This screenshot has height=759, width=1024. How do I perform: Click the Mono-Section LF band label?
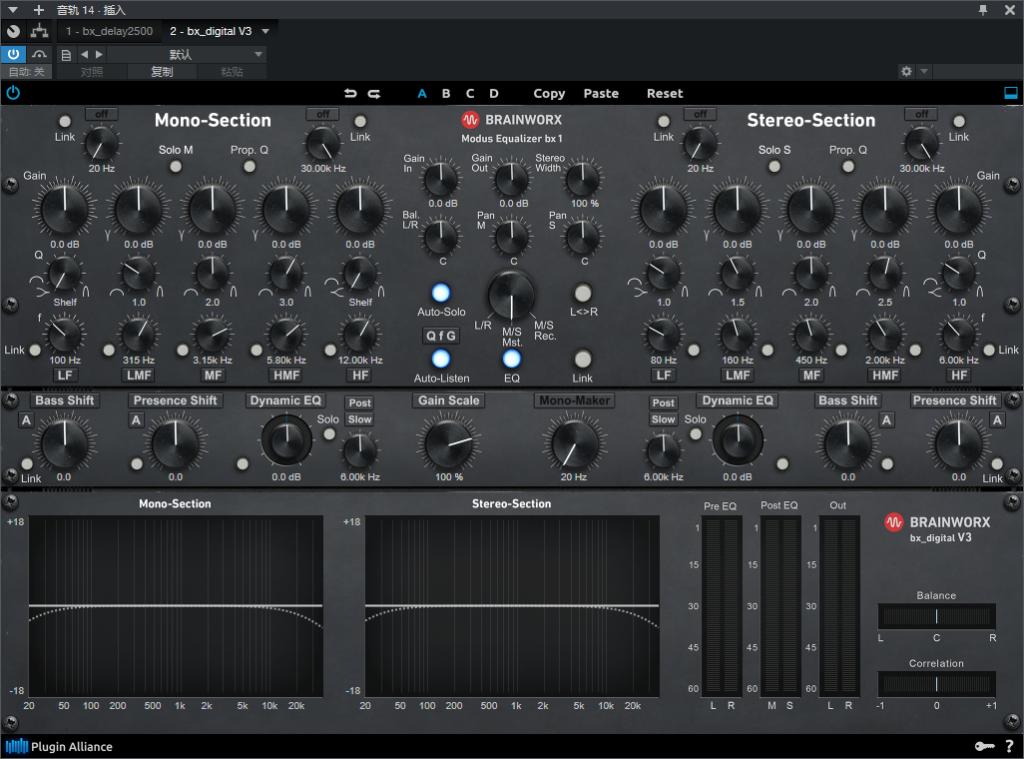coord(65,375)
